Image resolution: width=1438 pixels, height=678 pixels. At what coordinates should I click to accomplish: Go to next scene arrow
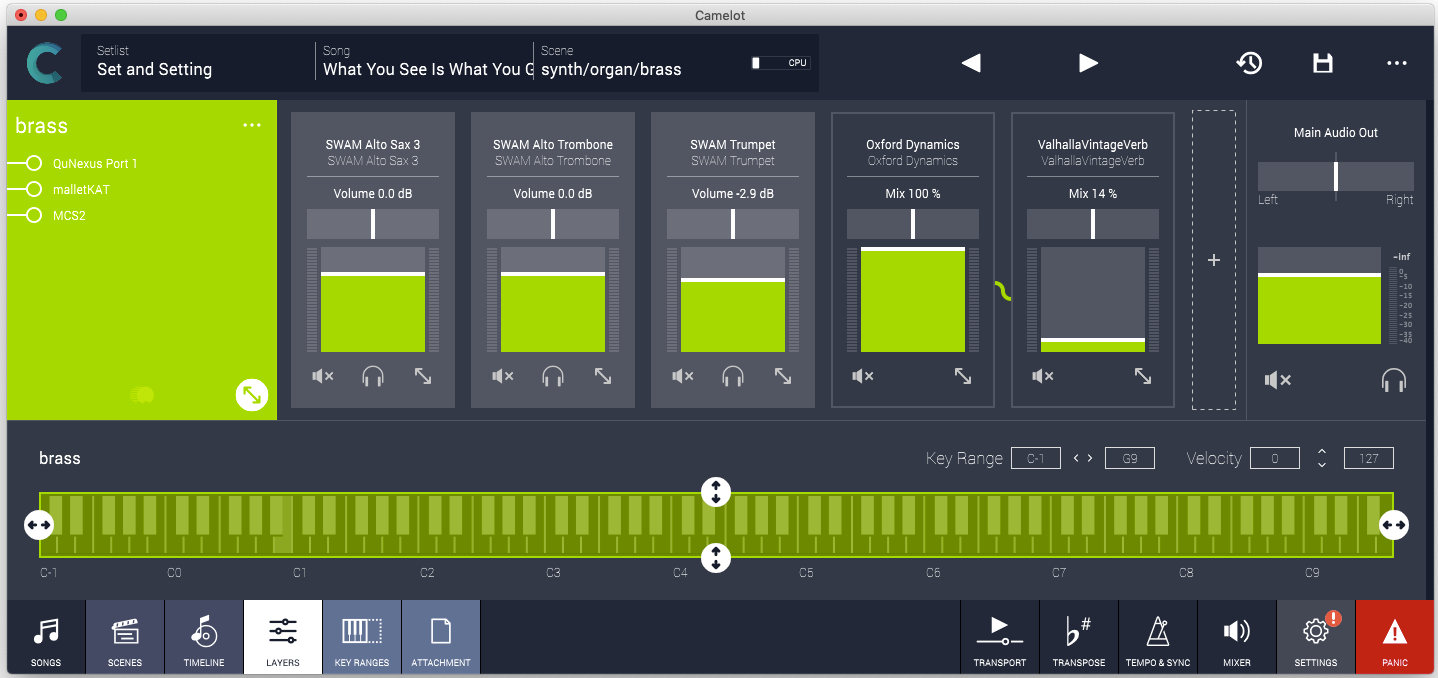(1088, 63)
